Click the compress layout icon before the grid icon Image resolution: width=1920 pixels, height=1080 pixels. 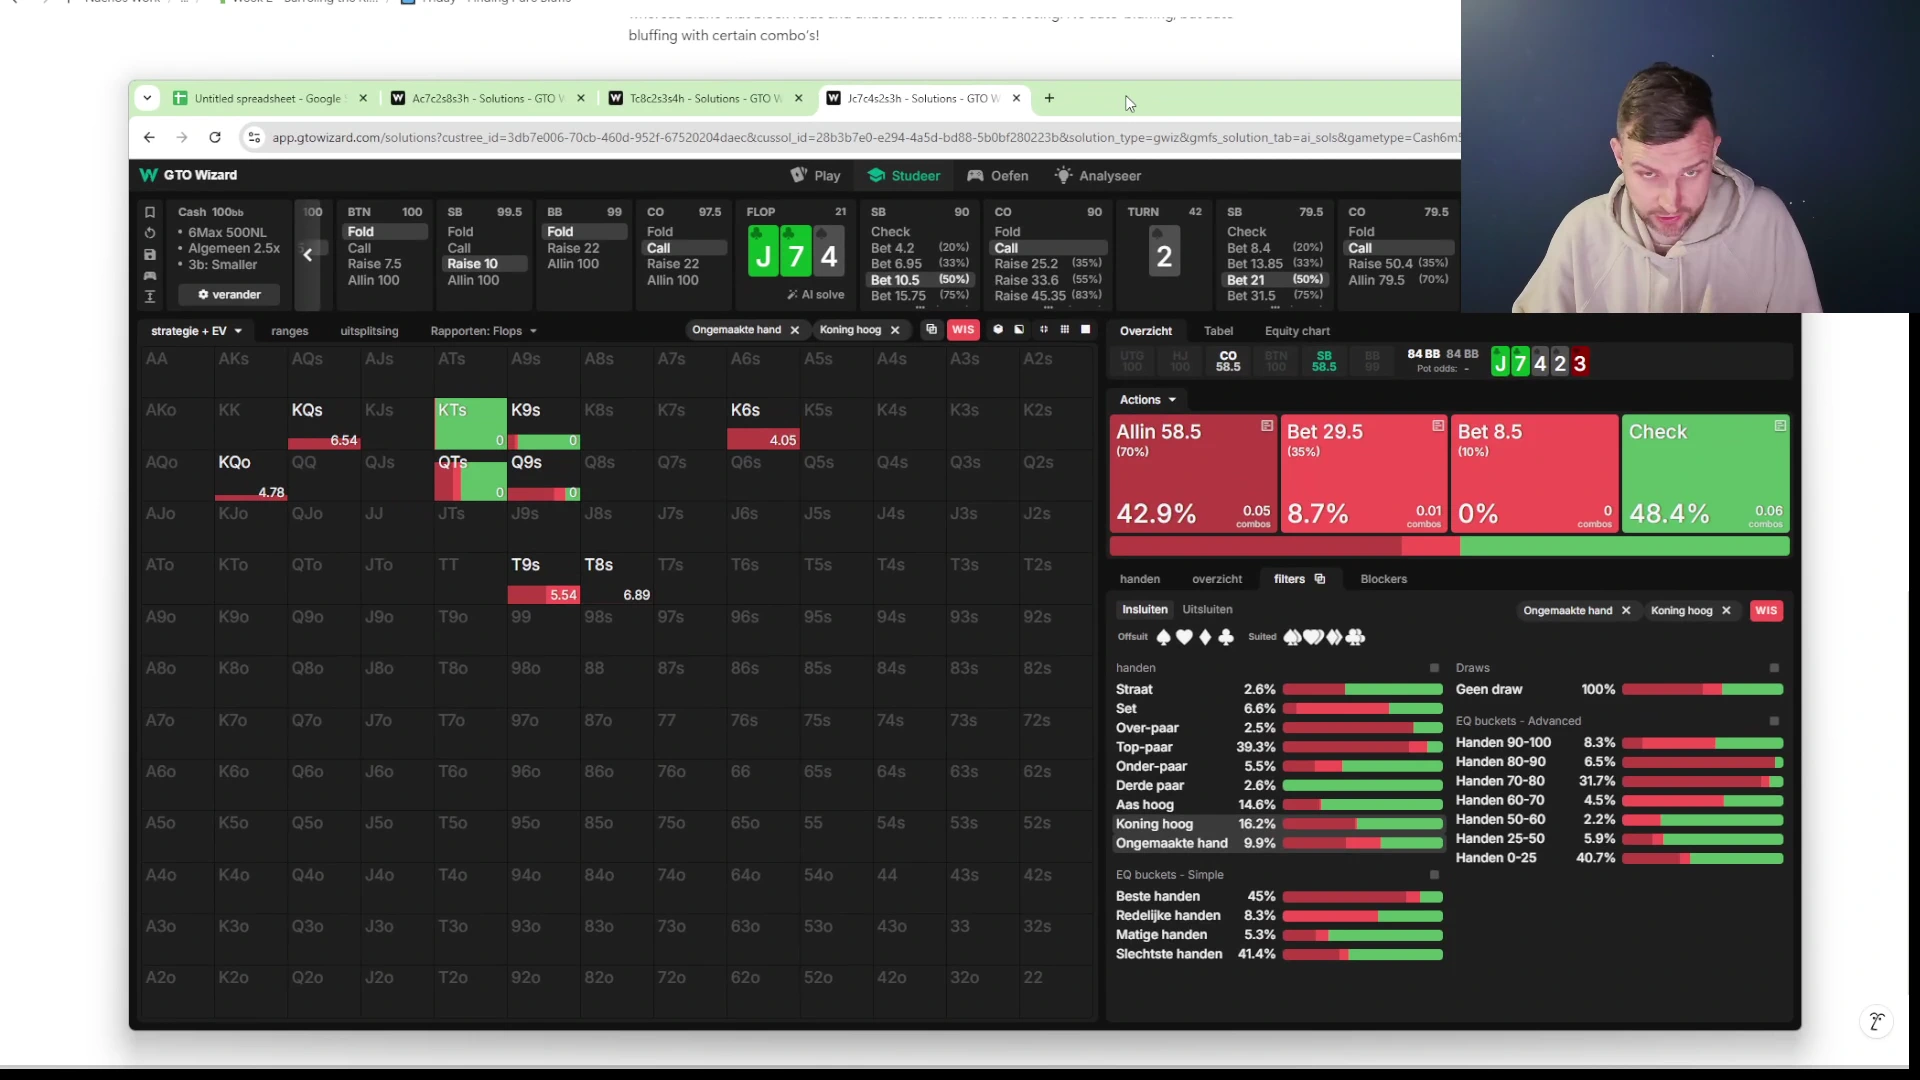click(1043, 329)
